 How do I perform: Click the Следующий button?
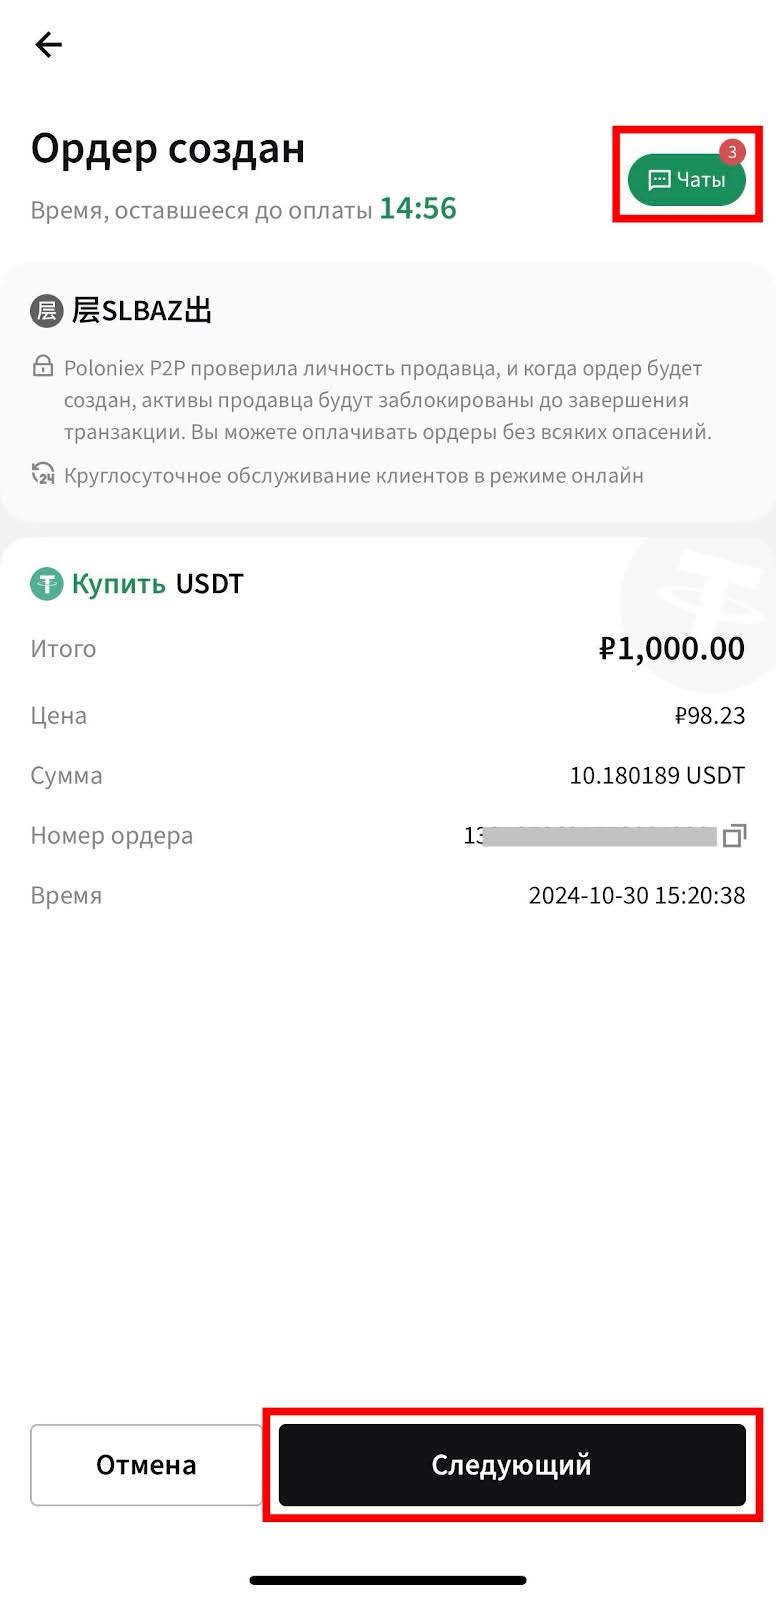512,1465
